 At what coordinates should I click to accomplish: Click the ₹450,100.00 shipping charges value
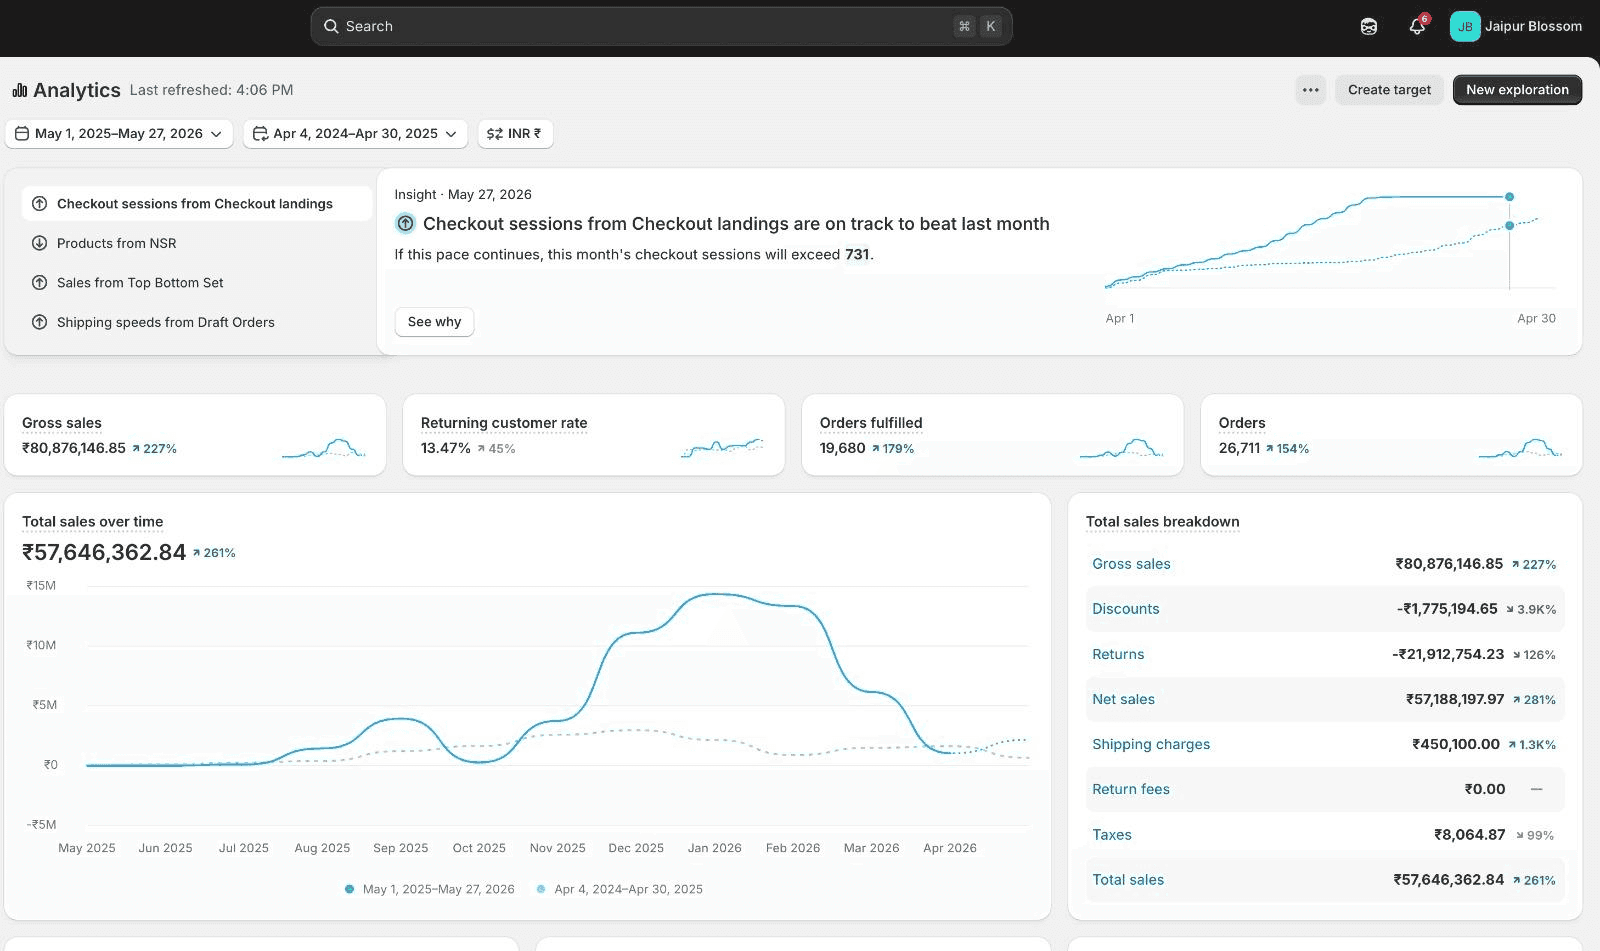(x=1456, y=744)
